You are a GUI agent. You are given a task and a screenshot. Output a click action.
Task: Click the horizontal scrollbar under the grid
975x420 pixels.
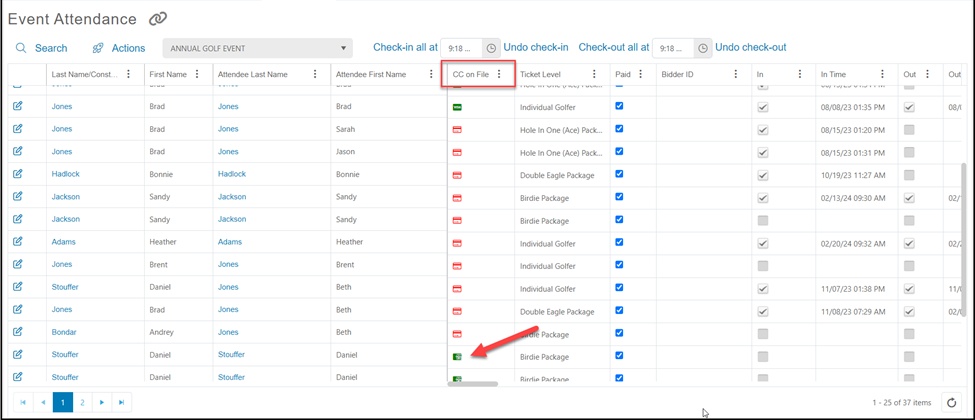473,384
